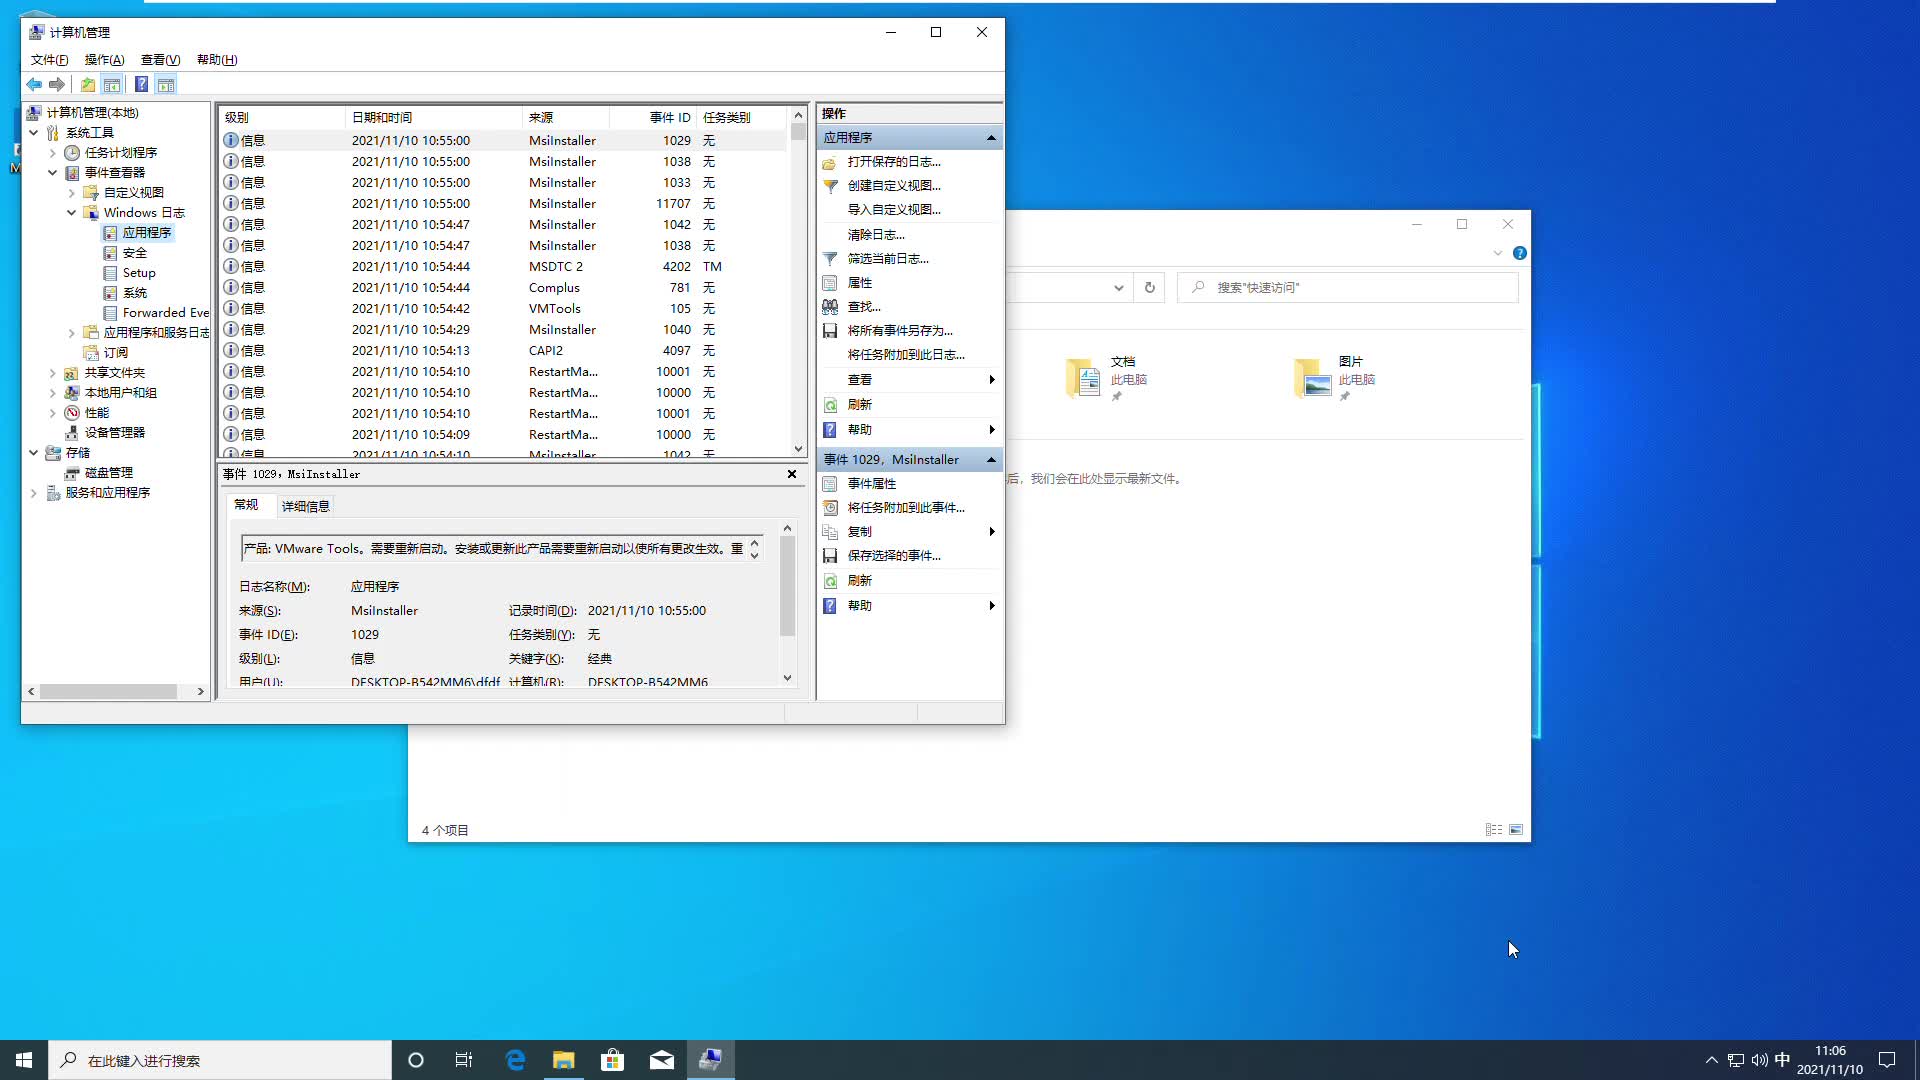Click the Forward arrow in Computer Management toolbar
This screenshot has height=1080, width=1920.
coord(57,85)
